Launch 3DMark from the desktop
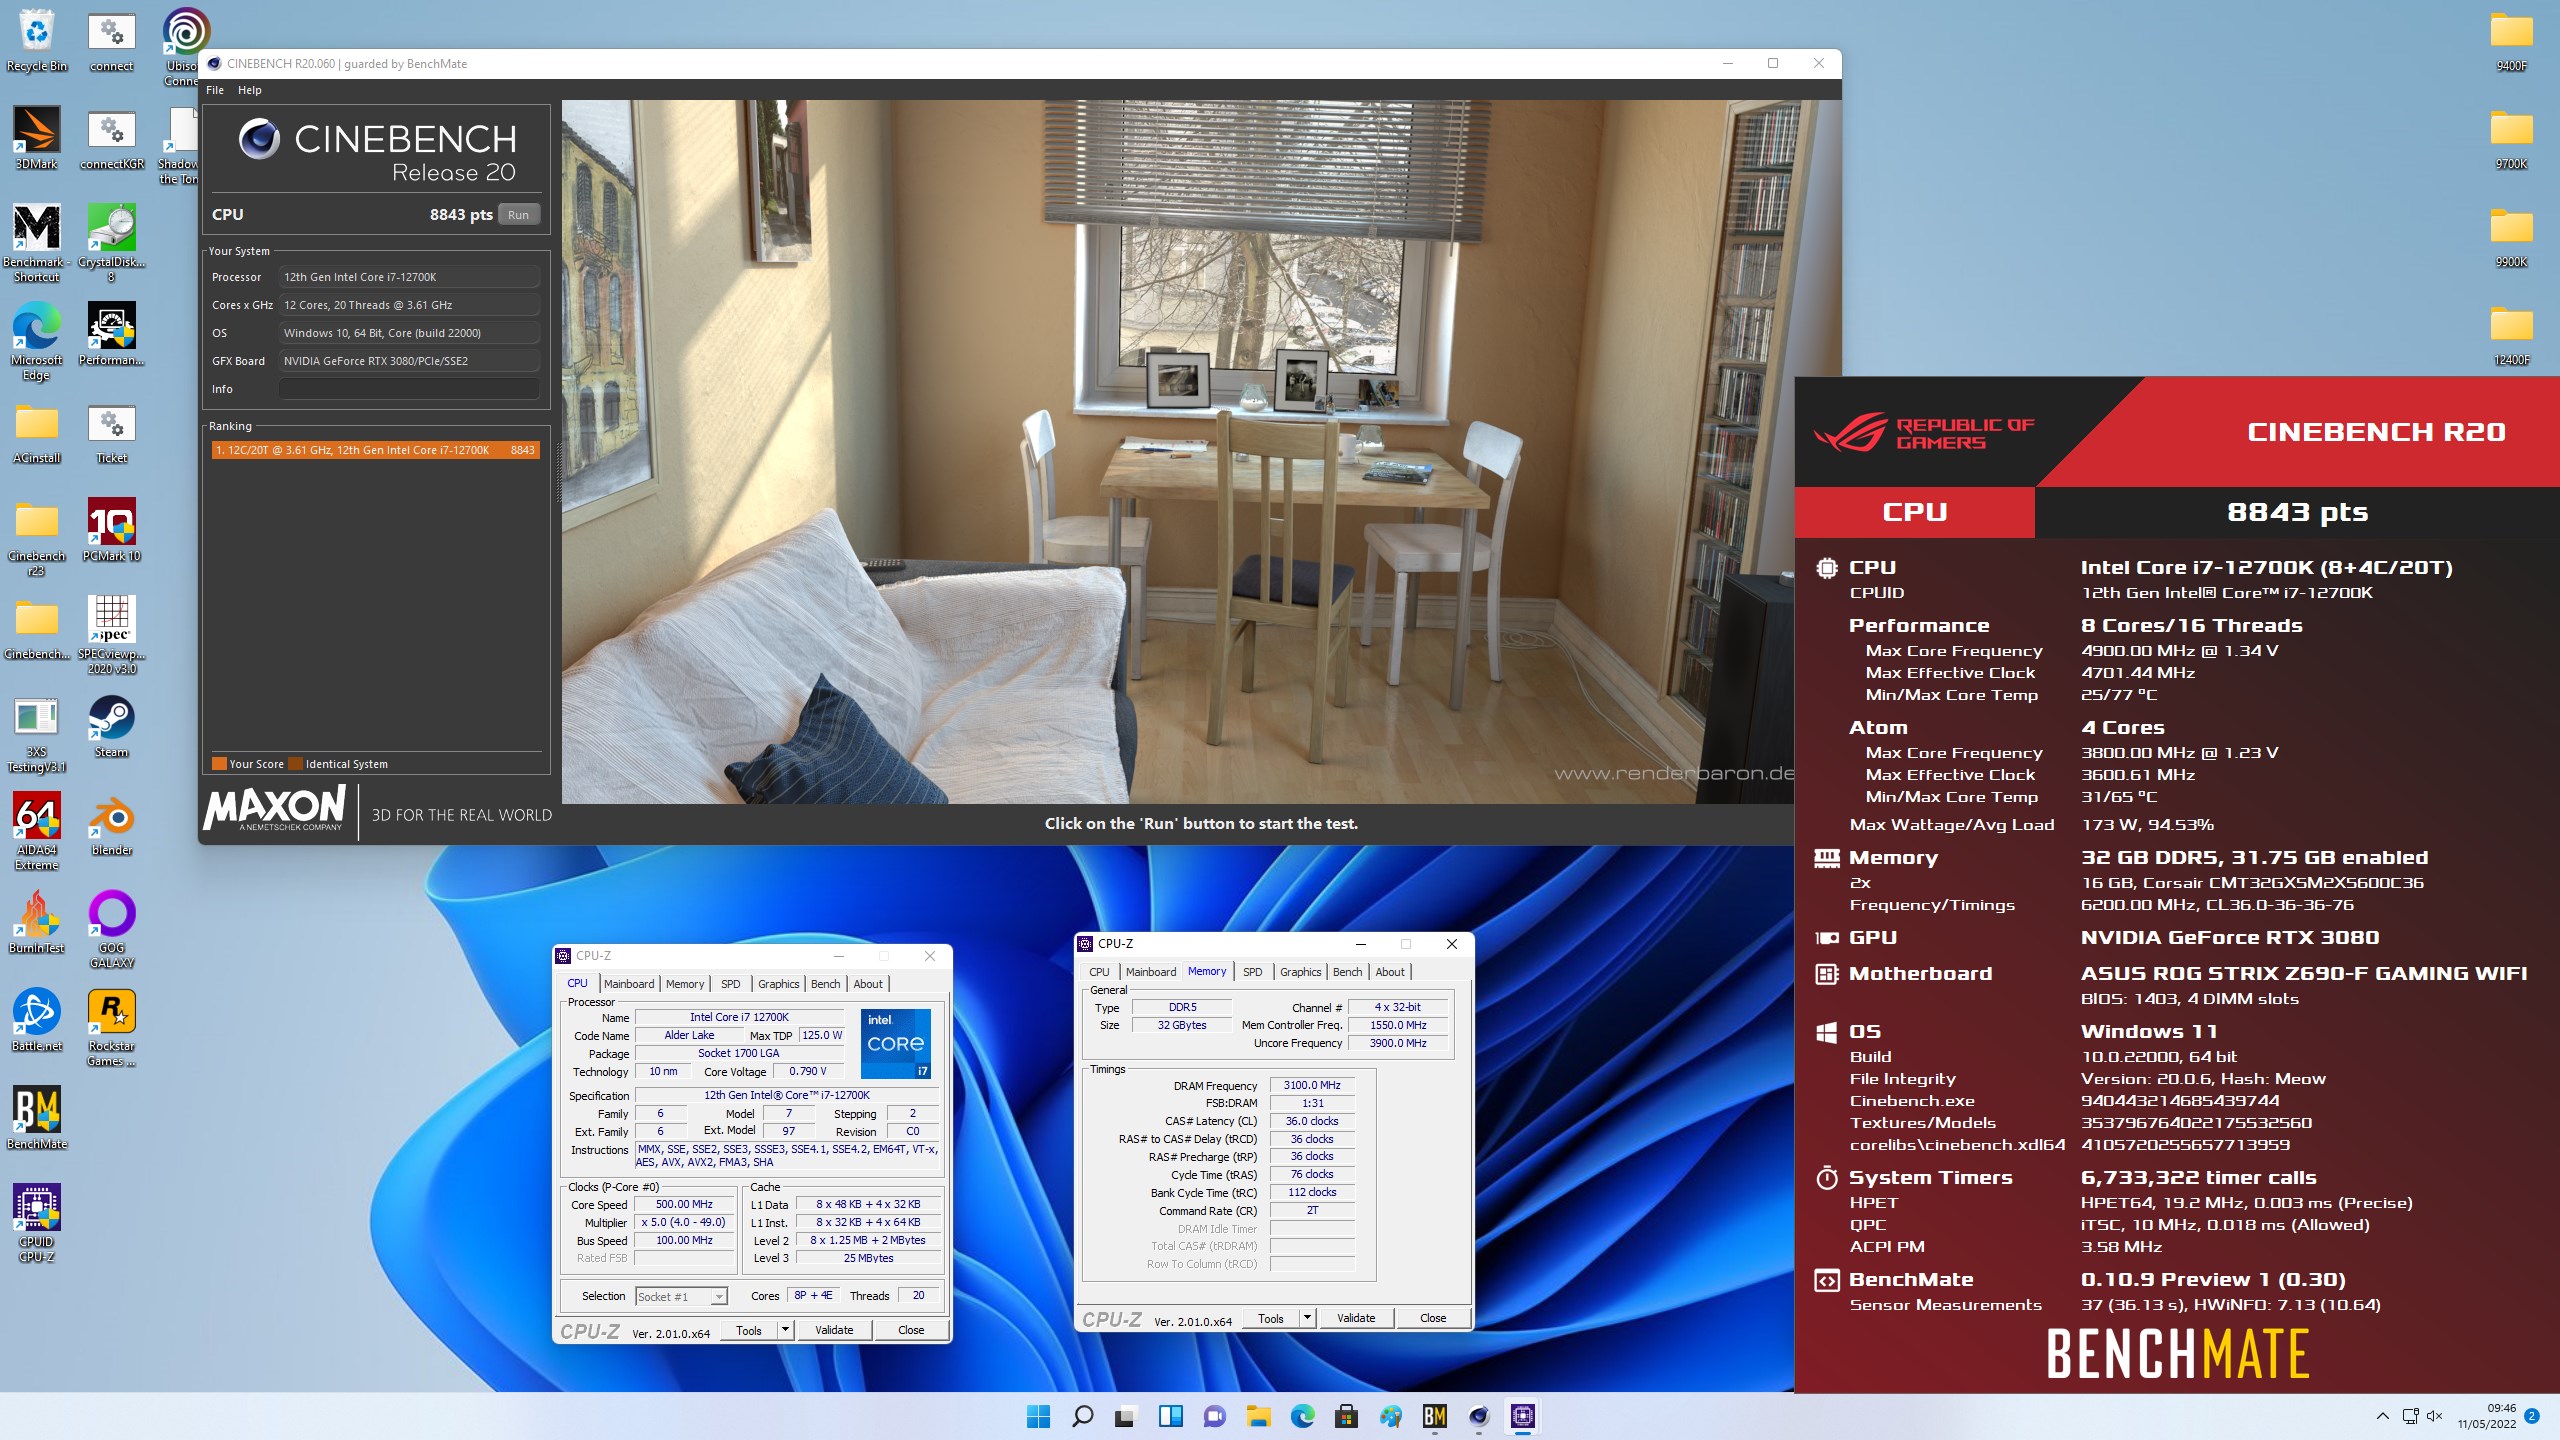Screen dimensions: 2560x1440 click(37, 138)
